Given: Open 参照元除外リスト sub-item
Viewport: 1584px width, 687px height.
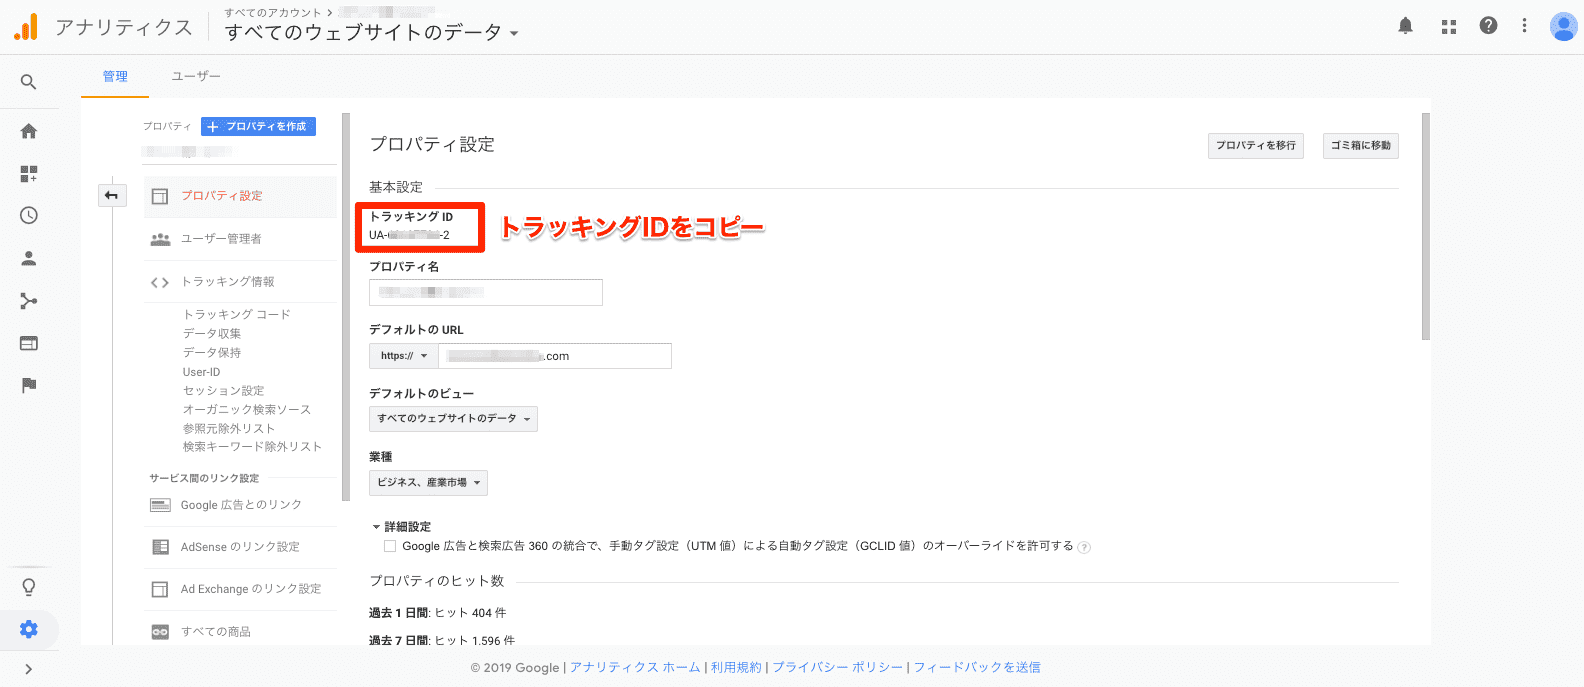Looking at the screenshot, I should pyautogui.click(x=229, y=429).
